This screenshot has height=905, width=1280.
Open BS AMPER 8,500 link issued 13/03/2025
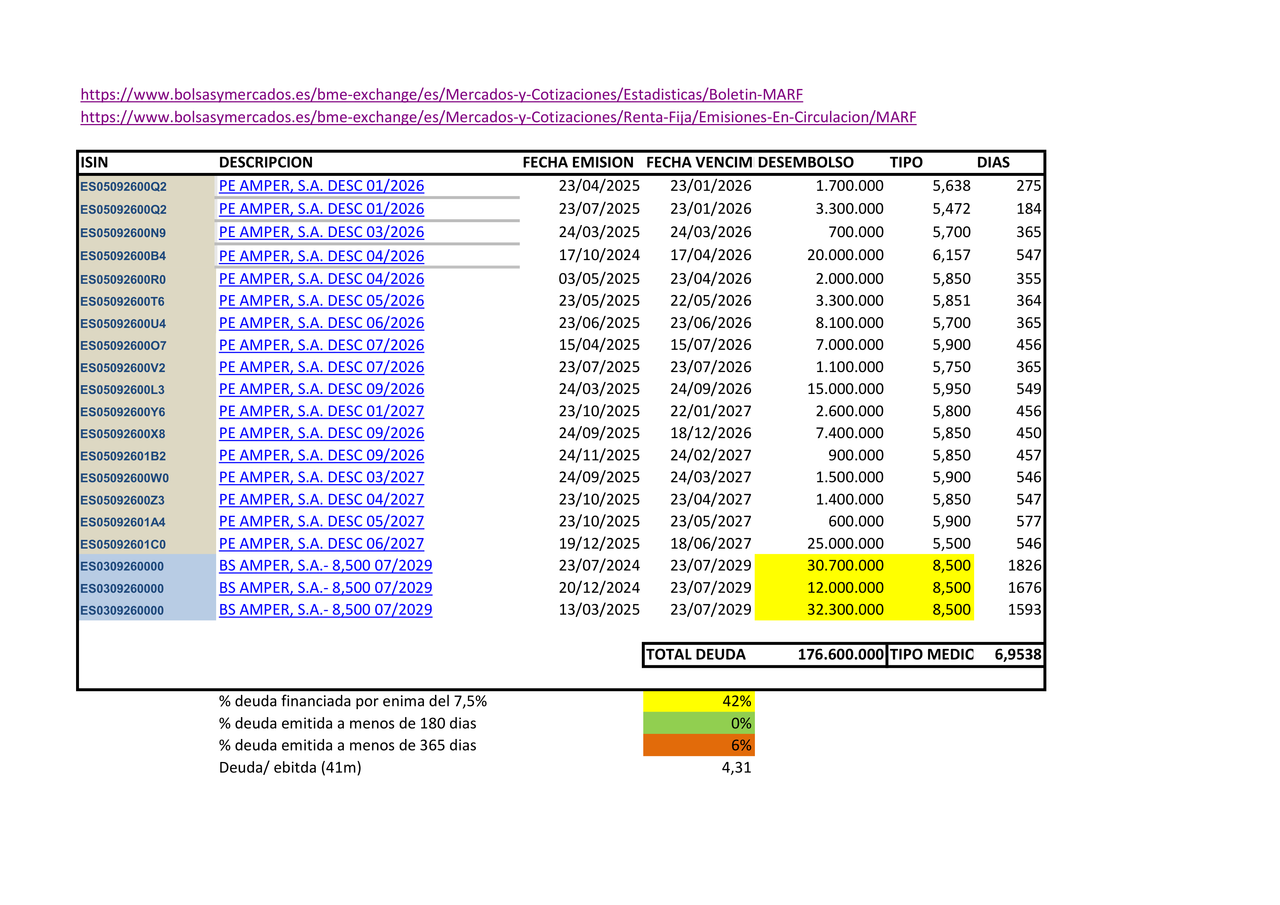326,610
